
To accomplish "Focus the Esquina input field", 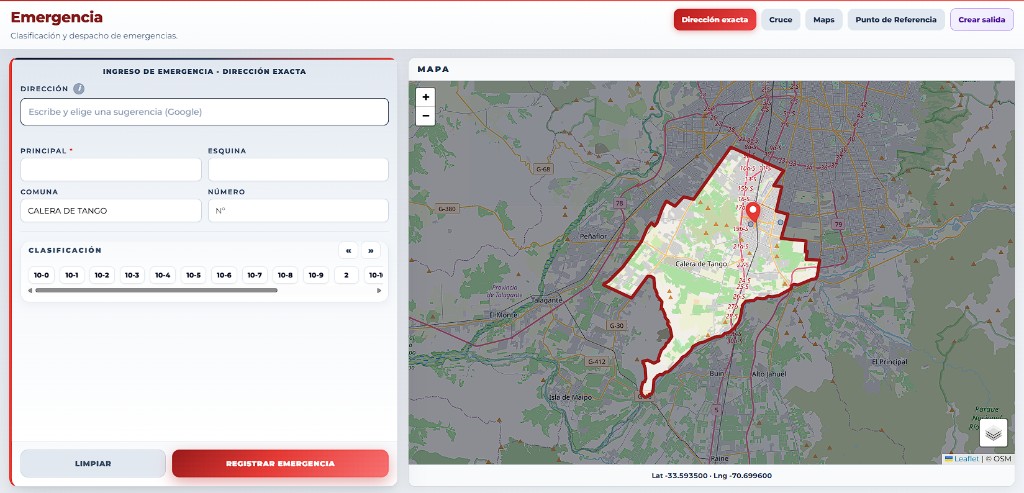I will coord(298,170).
